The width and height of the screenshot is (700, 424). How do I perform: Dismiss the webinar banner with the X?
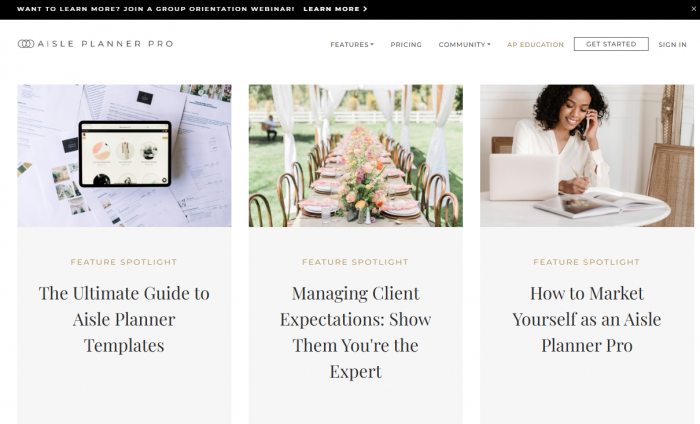[x=693, y=9]
